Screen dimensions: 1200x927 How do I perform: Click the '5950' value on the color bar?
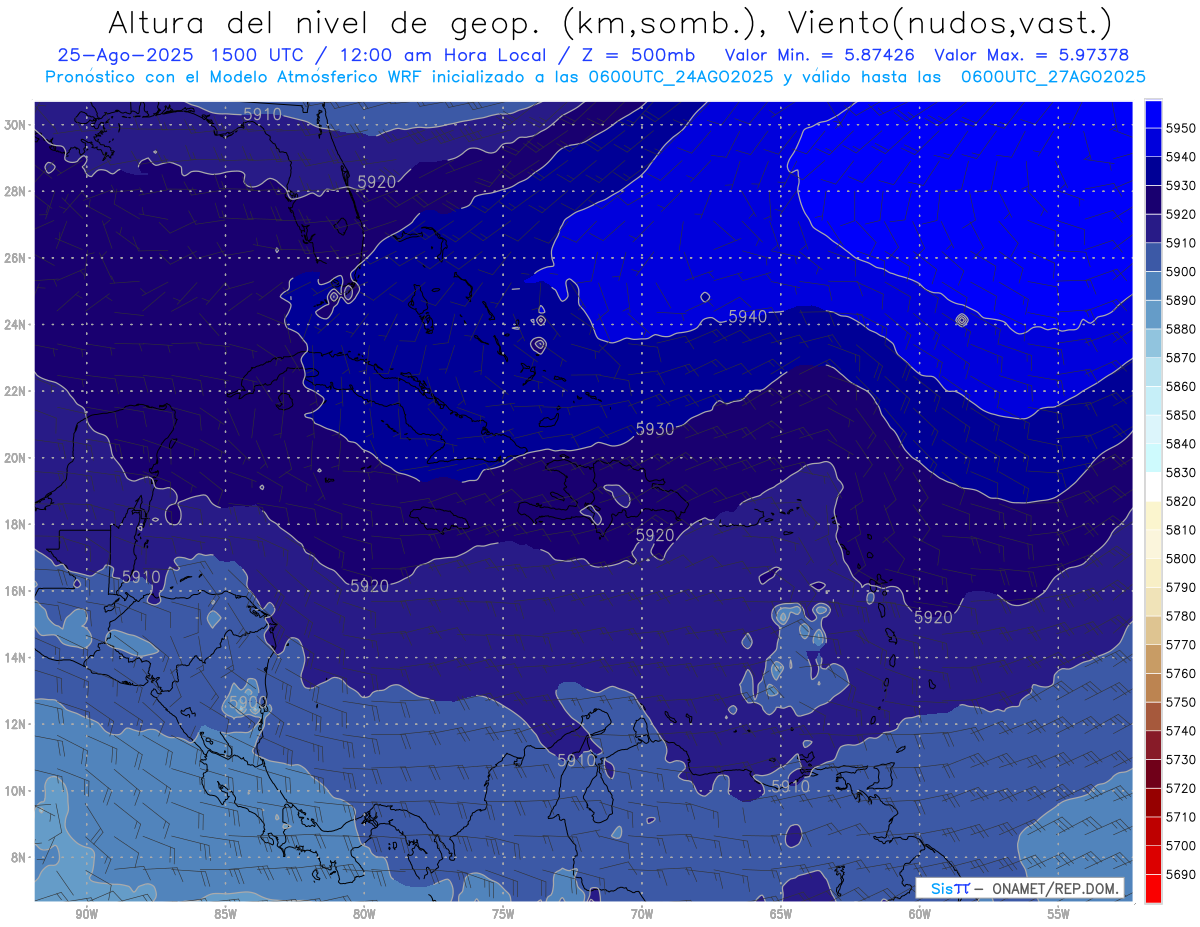[1180, 129]
